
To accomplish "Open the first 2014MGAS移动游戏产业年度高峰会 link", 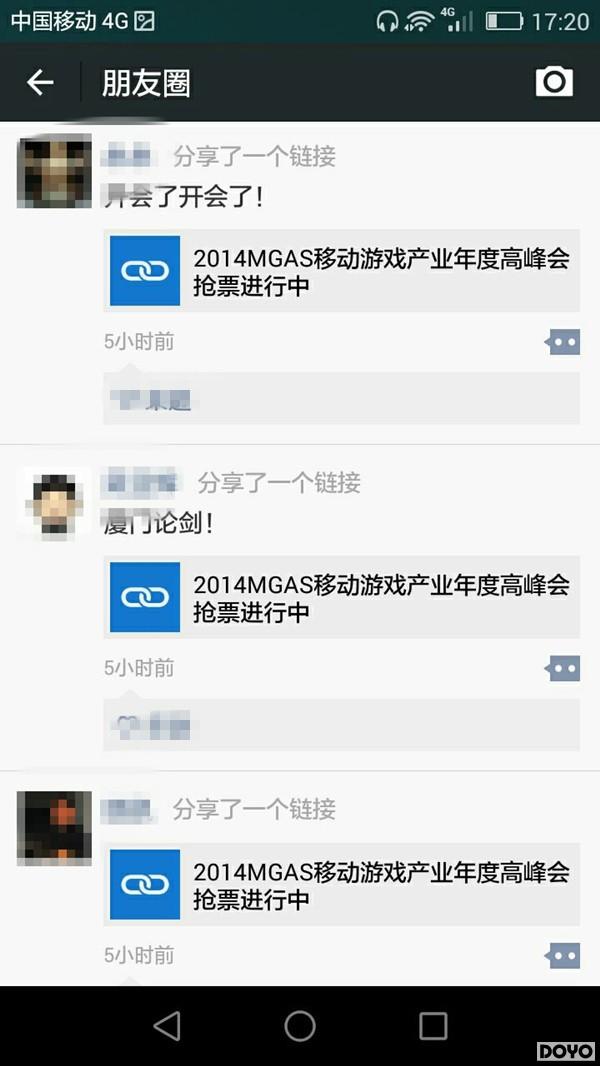I will tap(342, 271).
